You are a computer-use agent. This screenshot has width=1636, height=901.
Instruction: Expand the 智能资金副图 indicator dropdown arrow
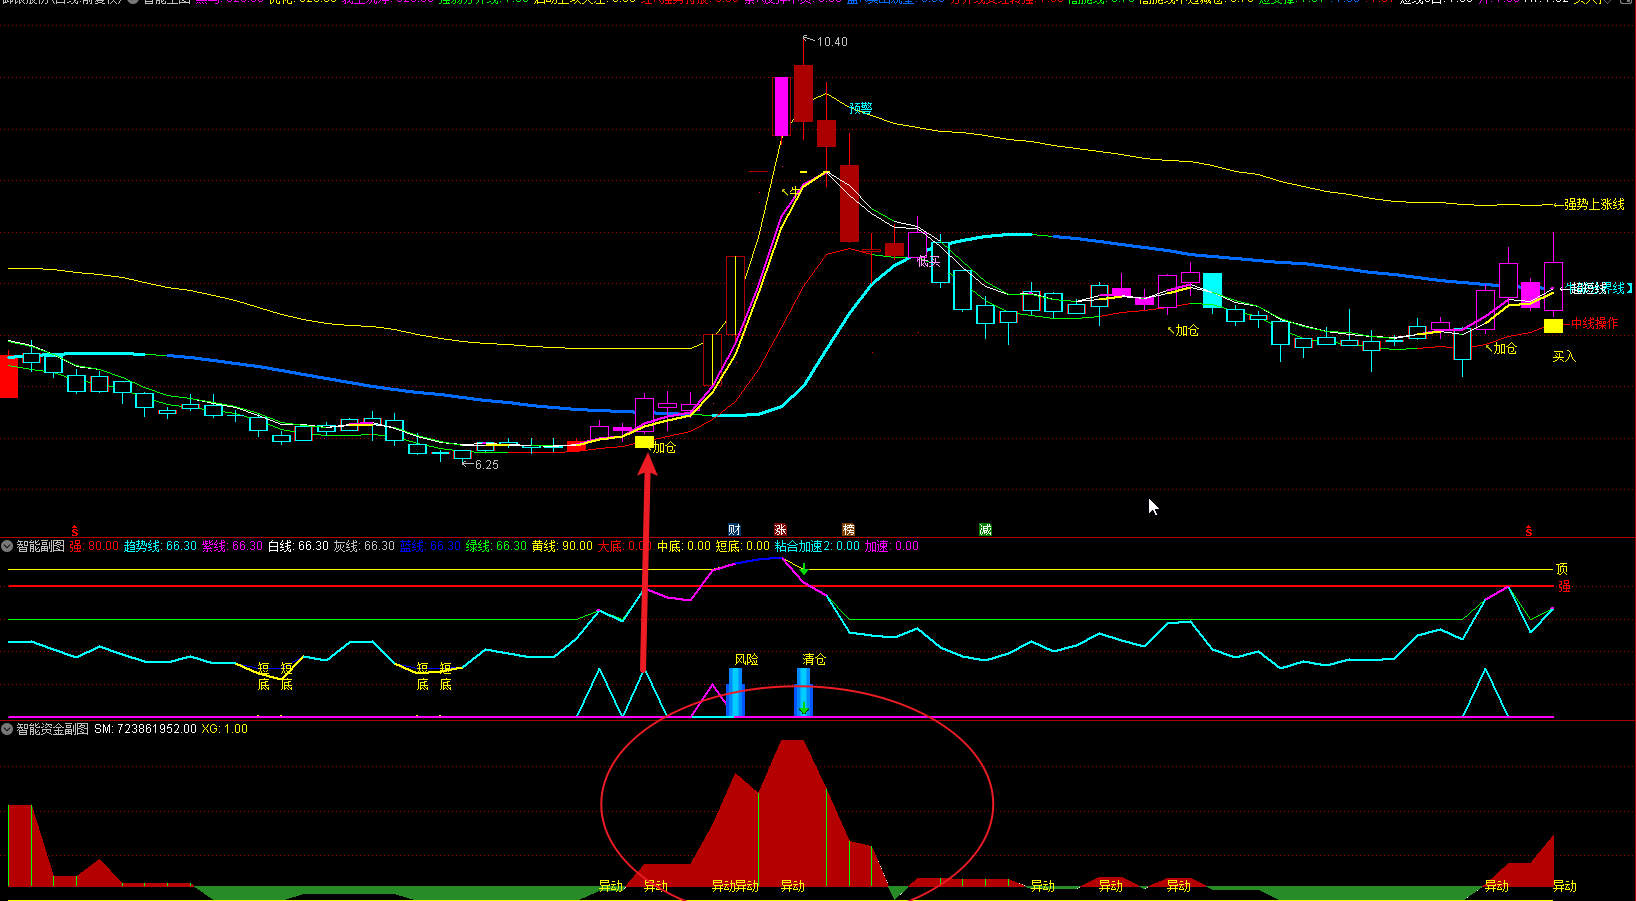coord(7,729)
